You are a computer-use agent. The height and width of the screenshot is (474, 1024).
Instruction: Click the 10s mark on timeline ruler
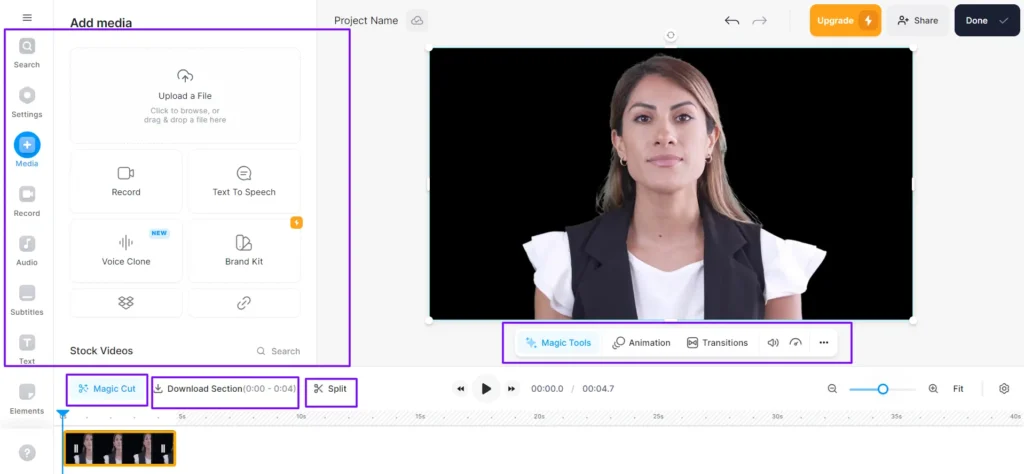[301, 417]
